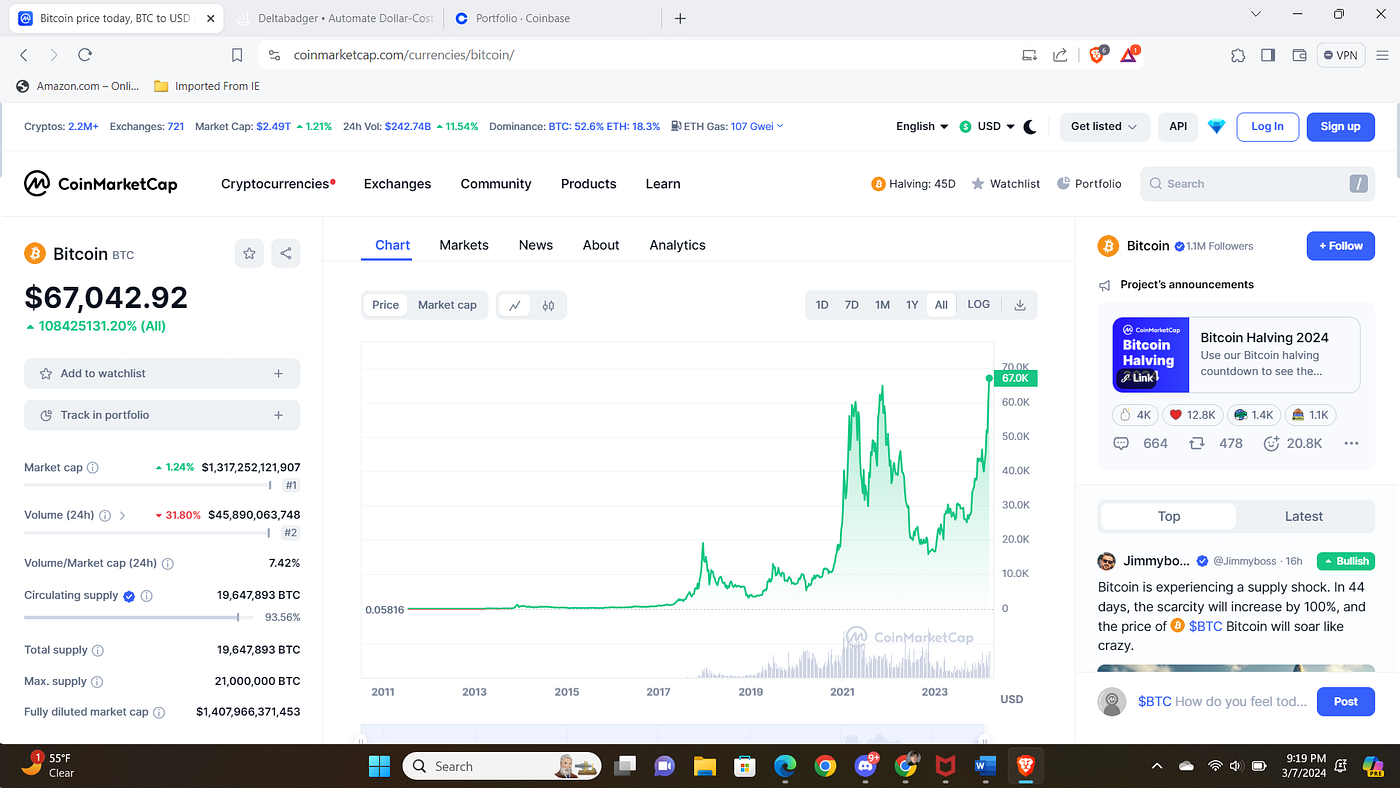Switch to line chart icon
The image size is (1400, 788).
tap(514, 305)
